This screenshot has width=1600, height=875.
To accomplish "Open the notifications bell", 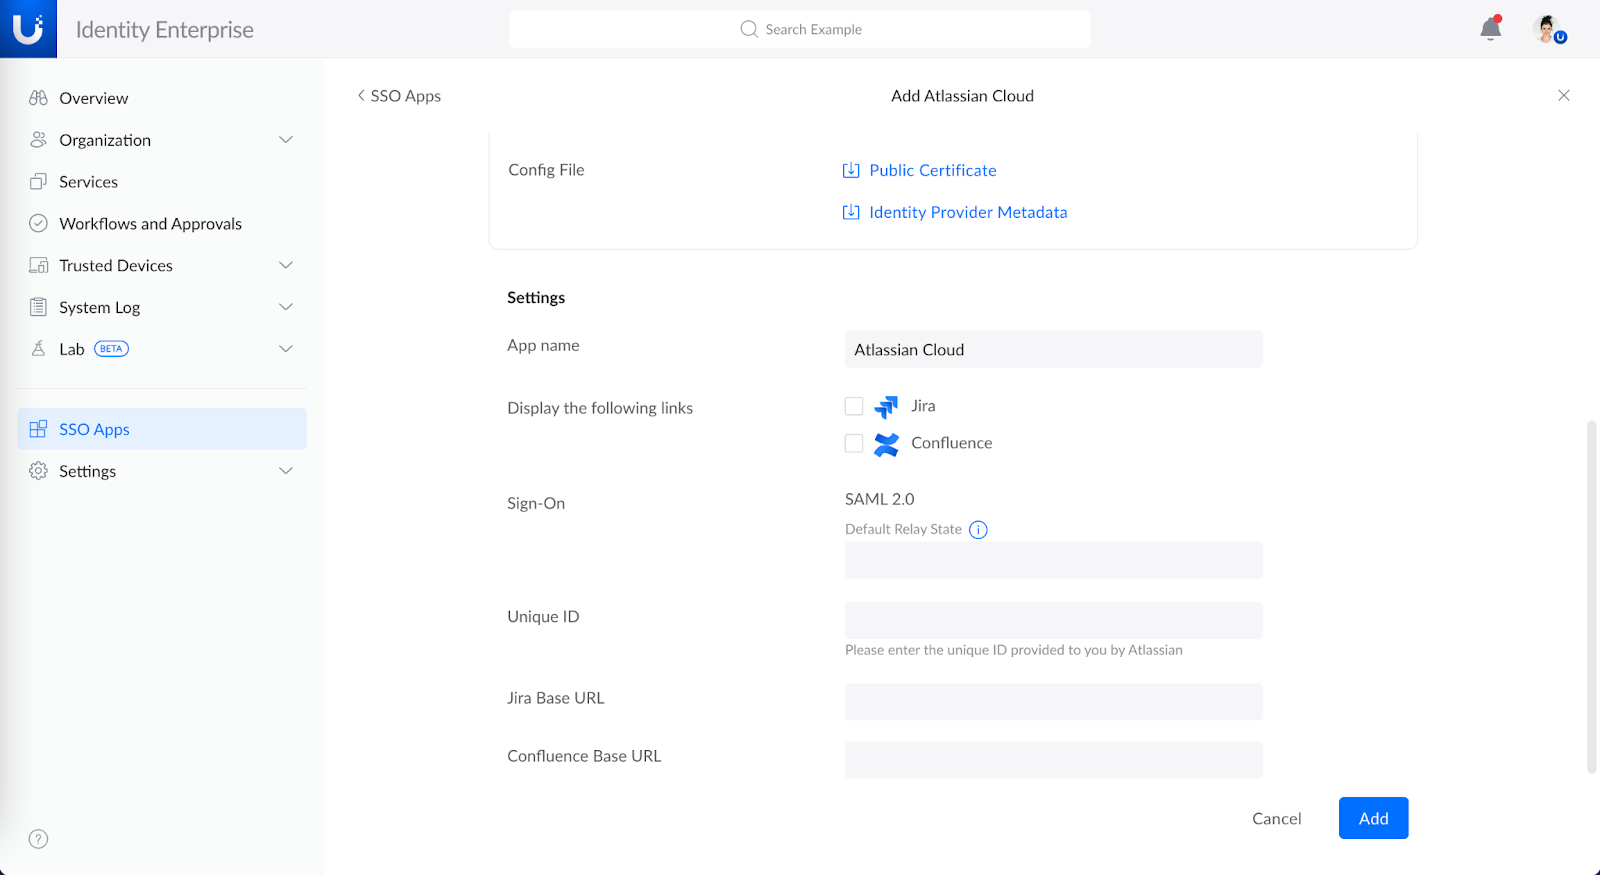I will pyautogui.click(x=1490, y=29).
